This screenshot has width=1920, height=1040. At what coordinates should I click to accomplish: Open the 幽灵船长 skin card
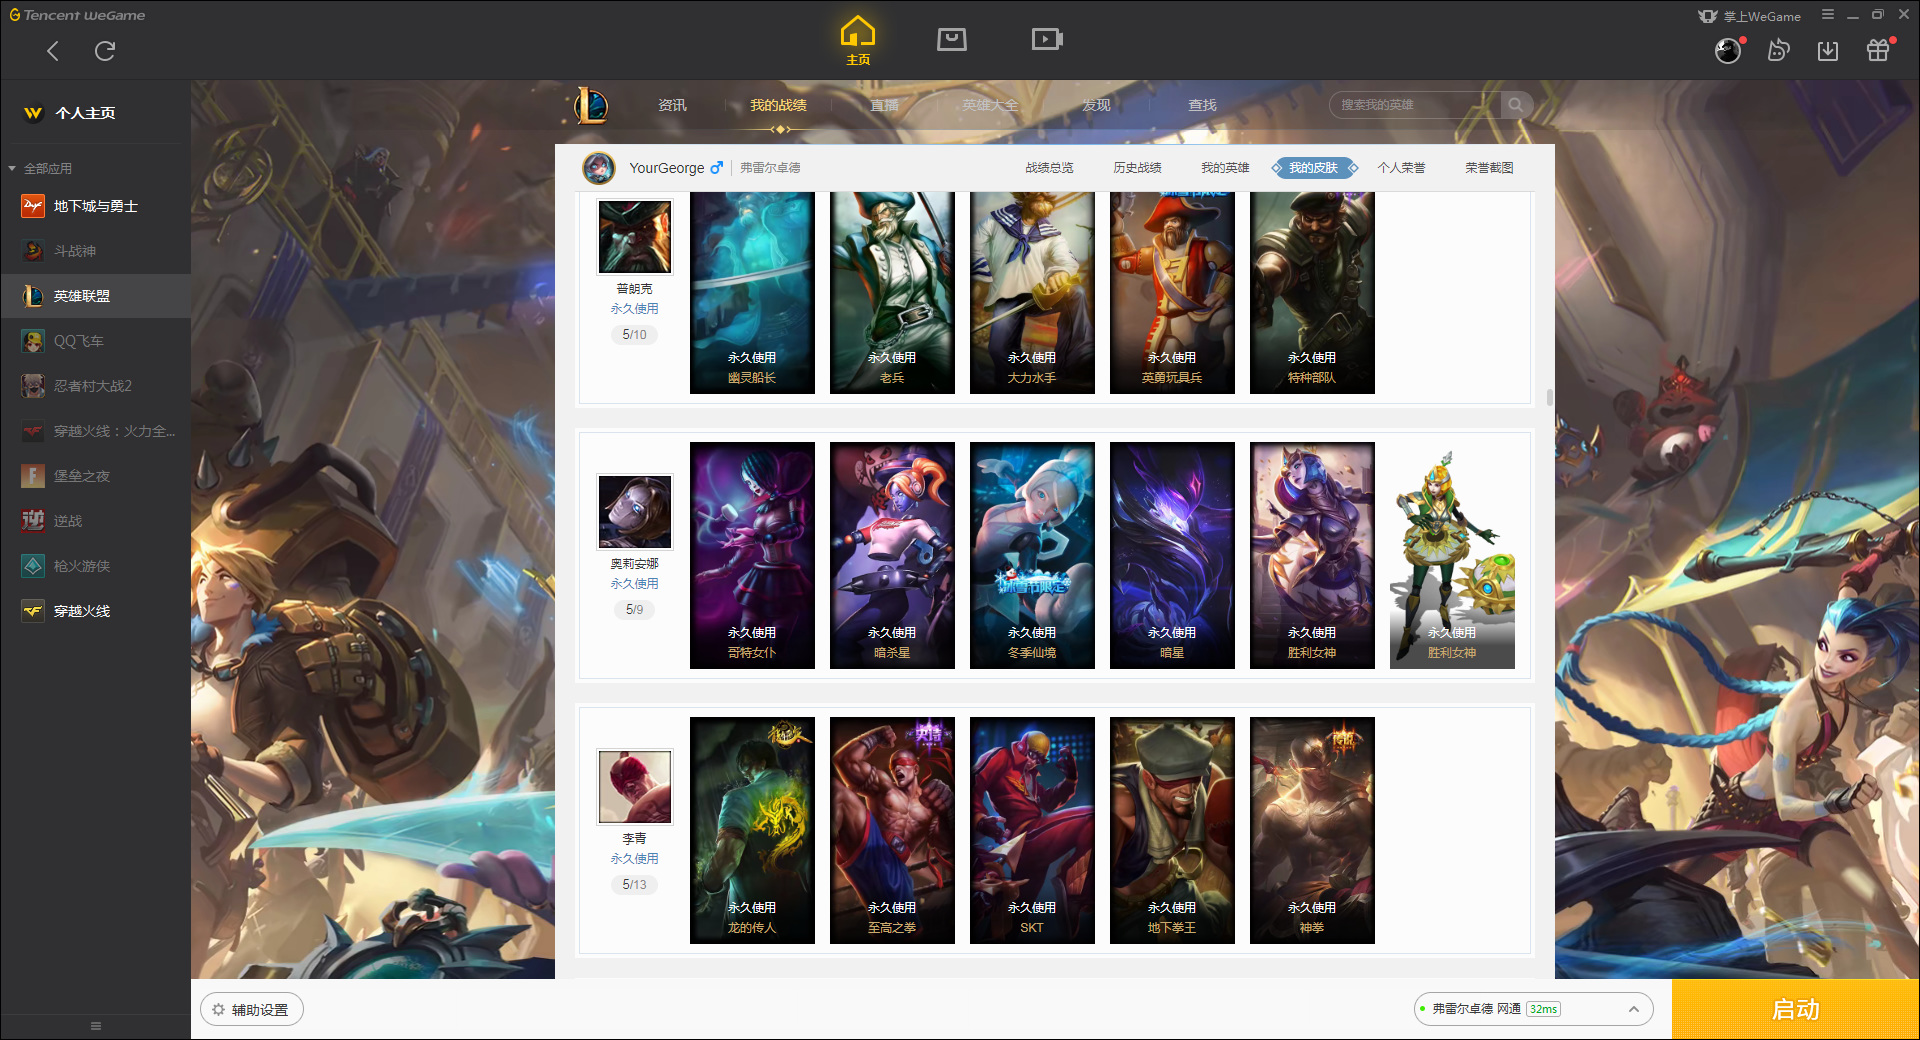752,293
